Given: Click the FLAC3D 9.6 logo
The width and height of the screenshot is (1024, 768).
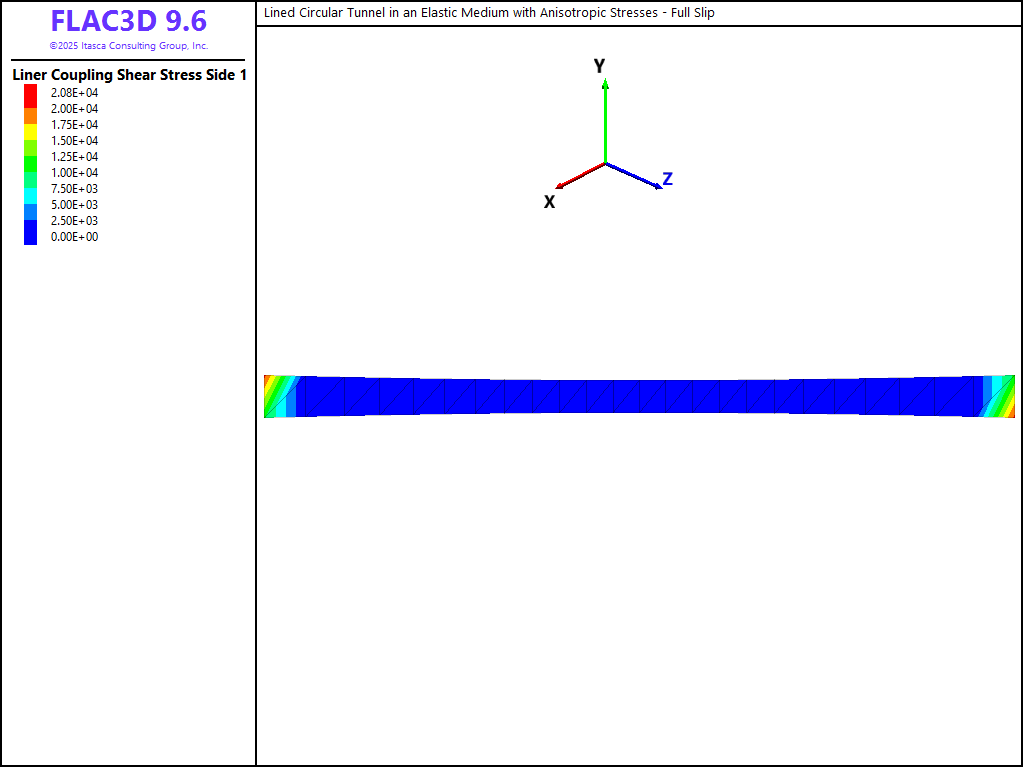Looking at the screenshot, I should (128, 22).
